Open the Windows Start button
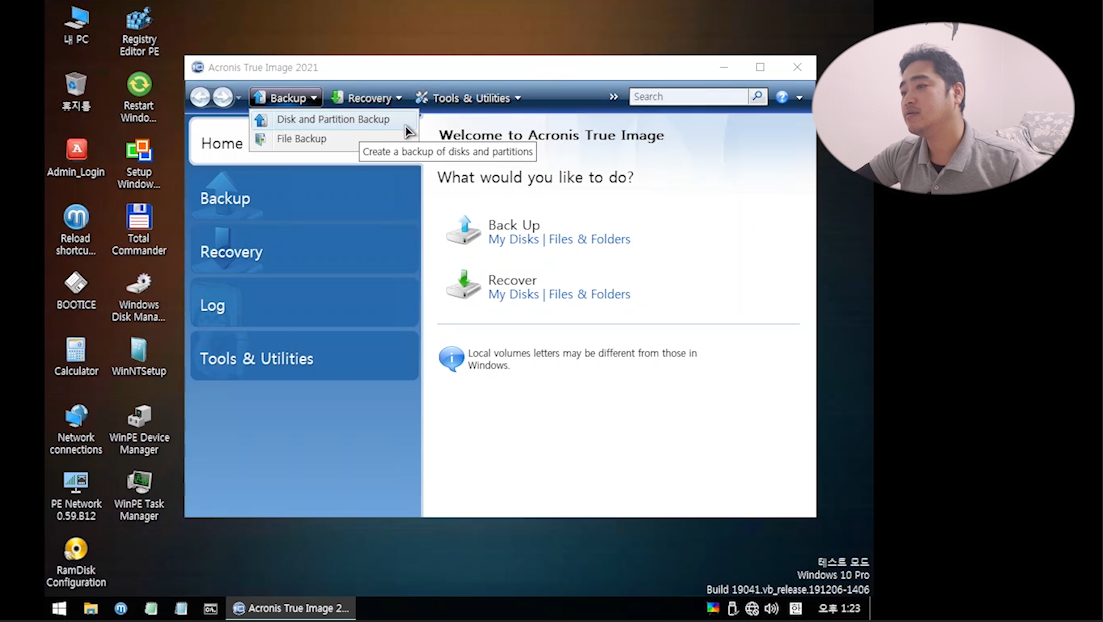 click(59, 609)
